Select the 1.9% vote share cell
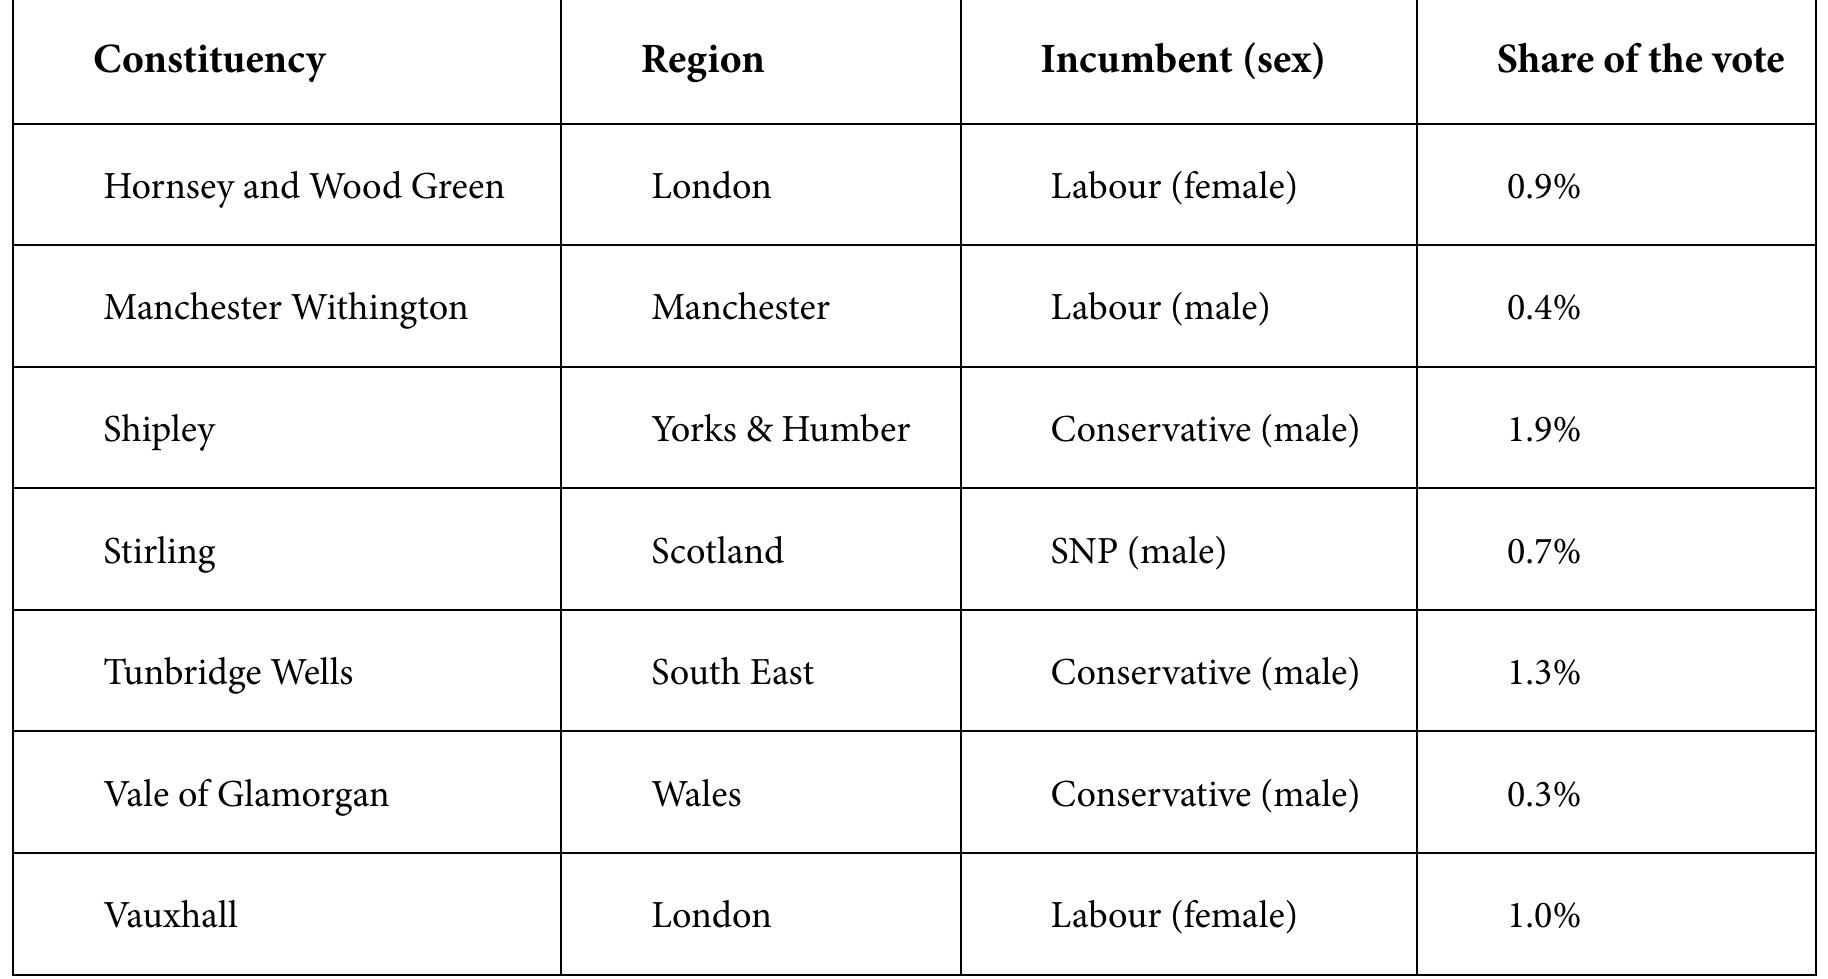This screenshot has width=1828, height=979. 1543,430
